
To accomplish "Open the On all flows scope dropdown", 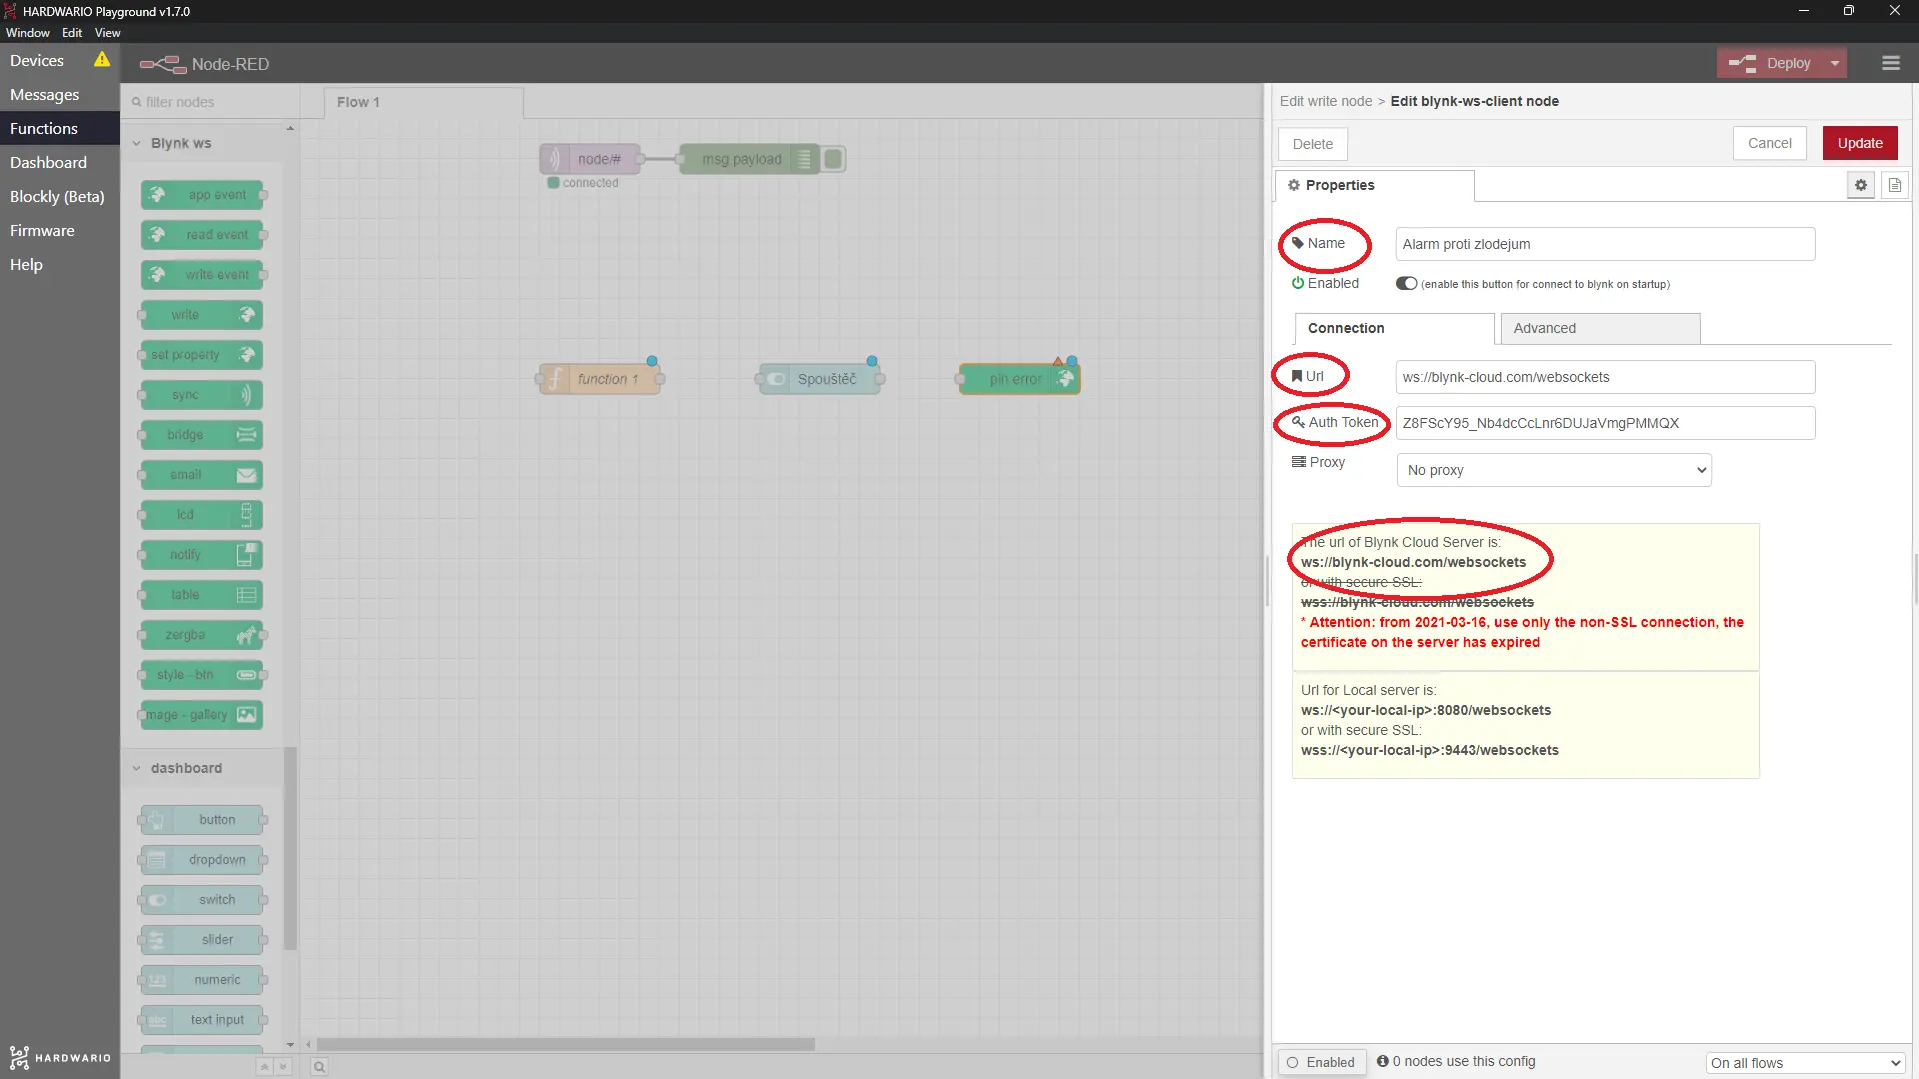I will click(x=1804, y=1063).
